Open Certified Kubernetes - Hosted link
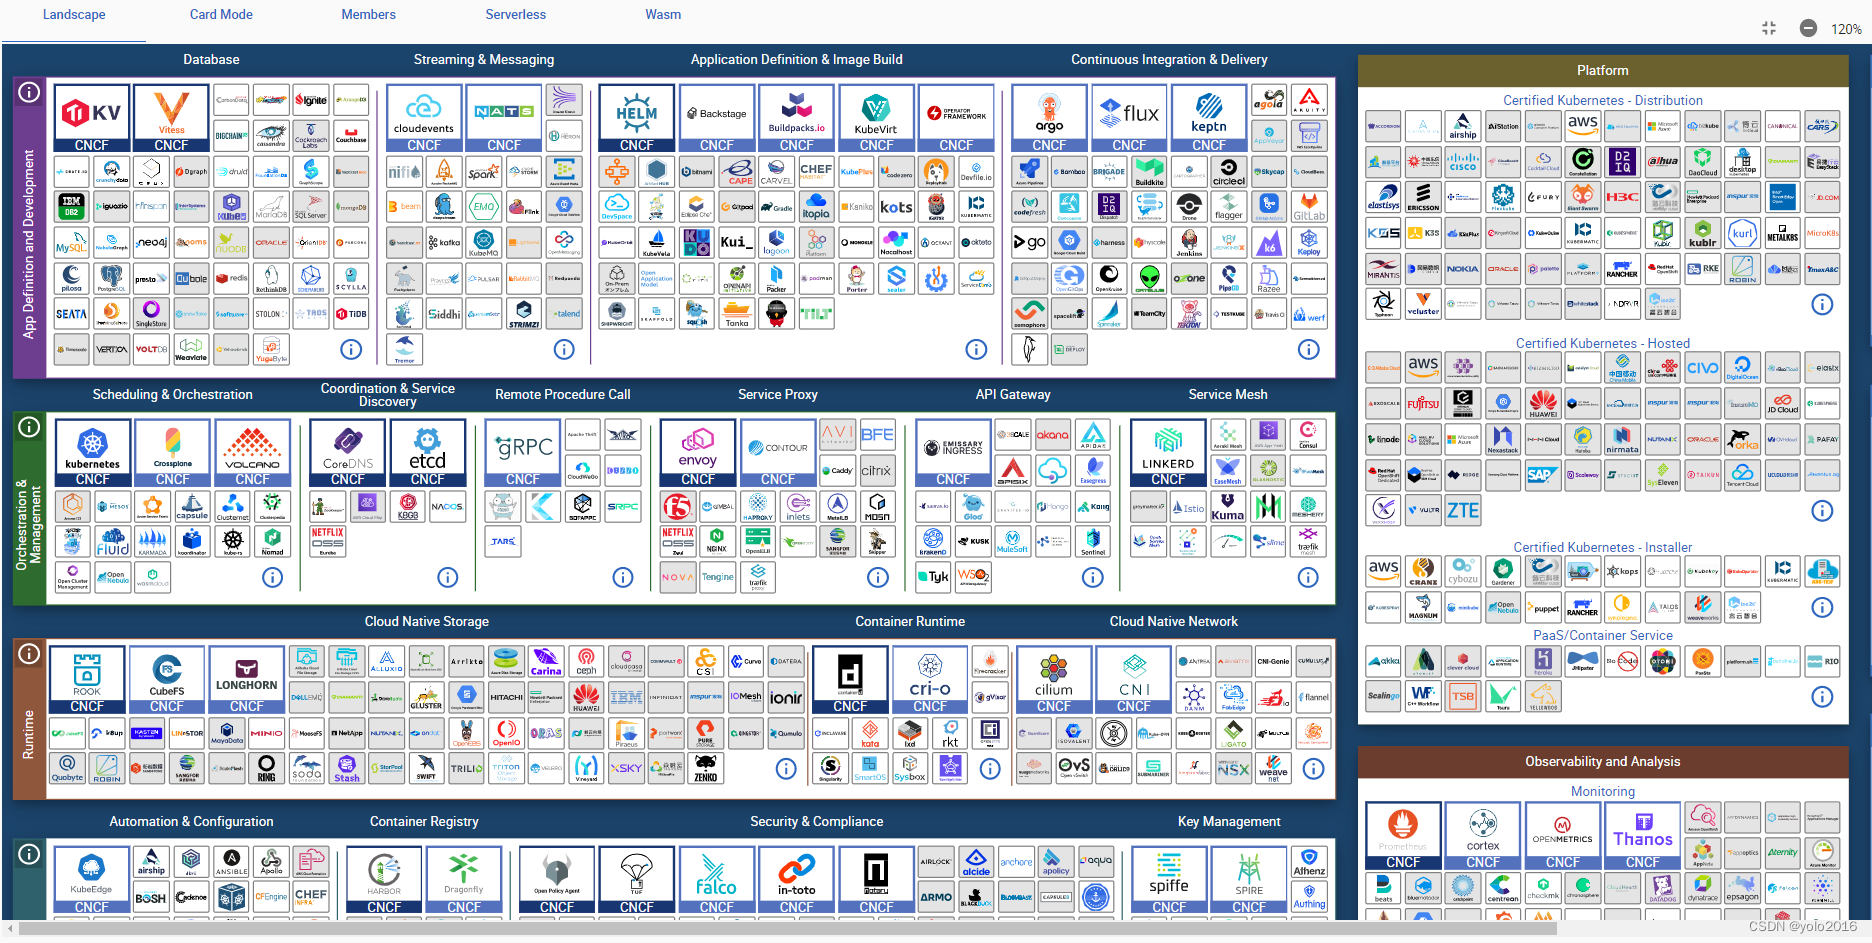This screenshot has width=1872, height=943. tap(1602, 343)
